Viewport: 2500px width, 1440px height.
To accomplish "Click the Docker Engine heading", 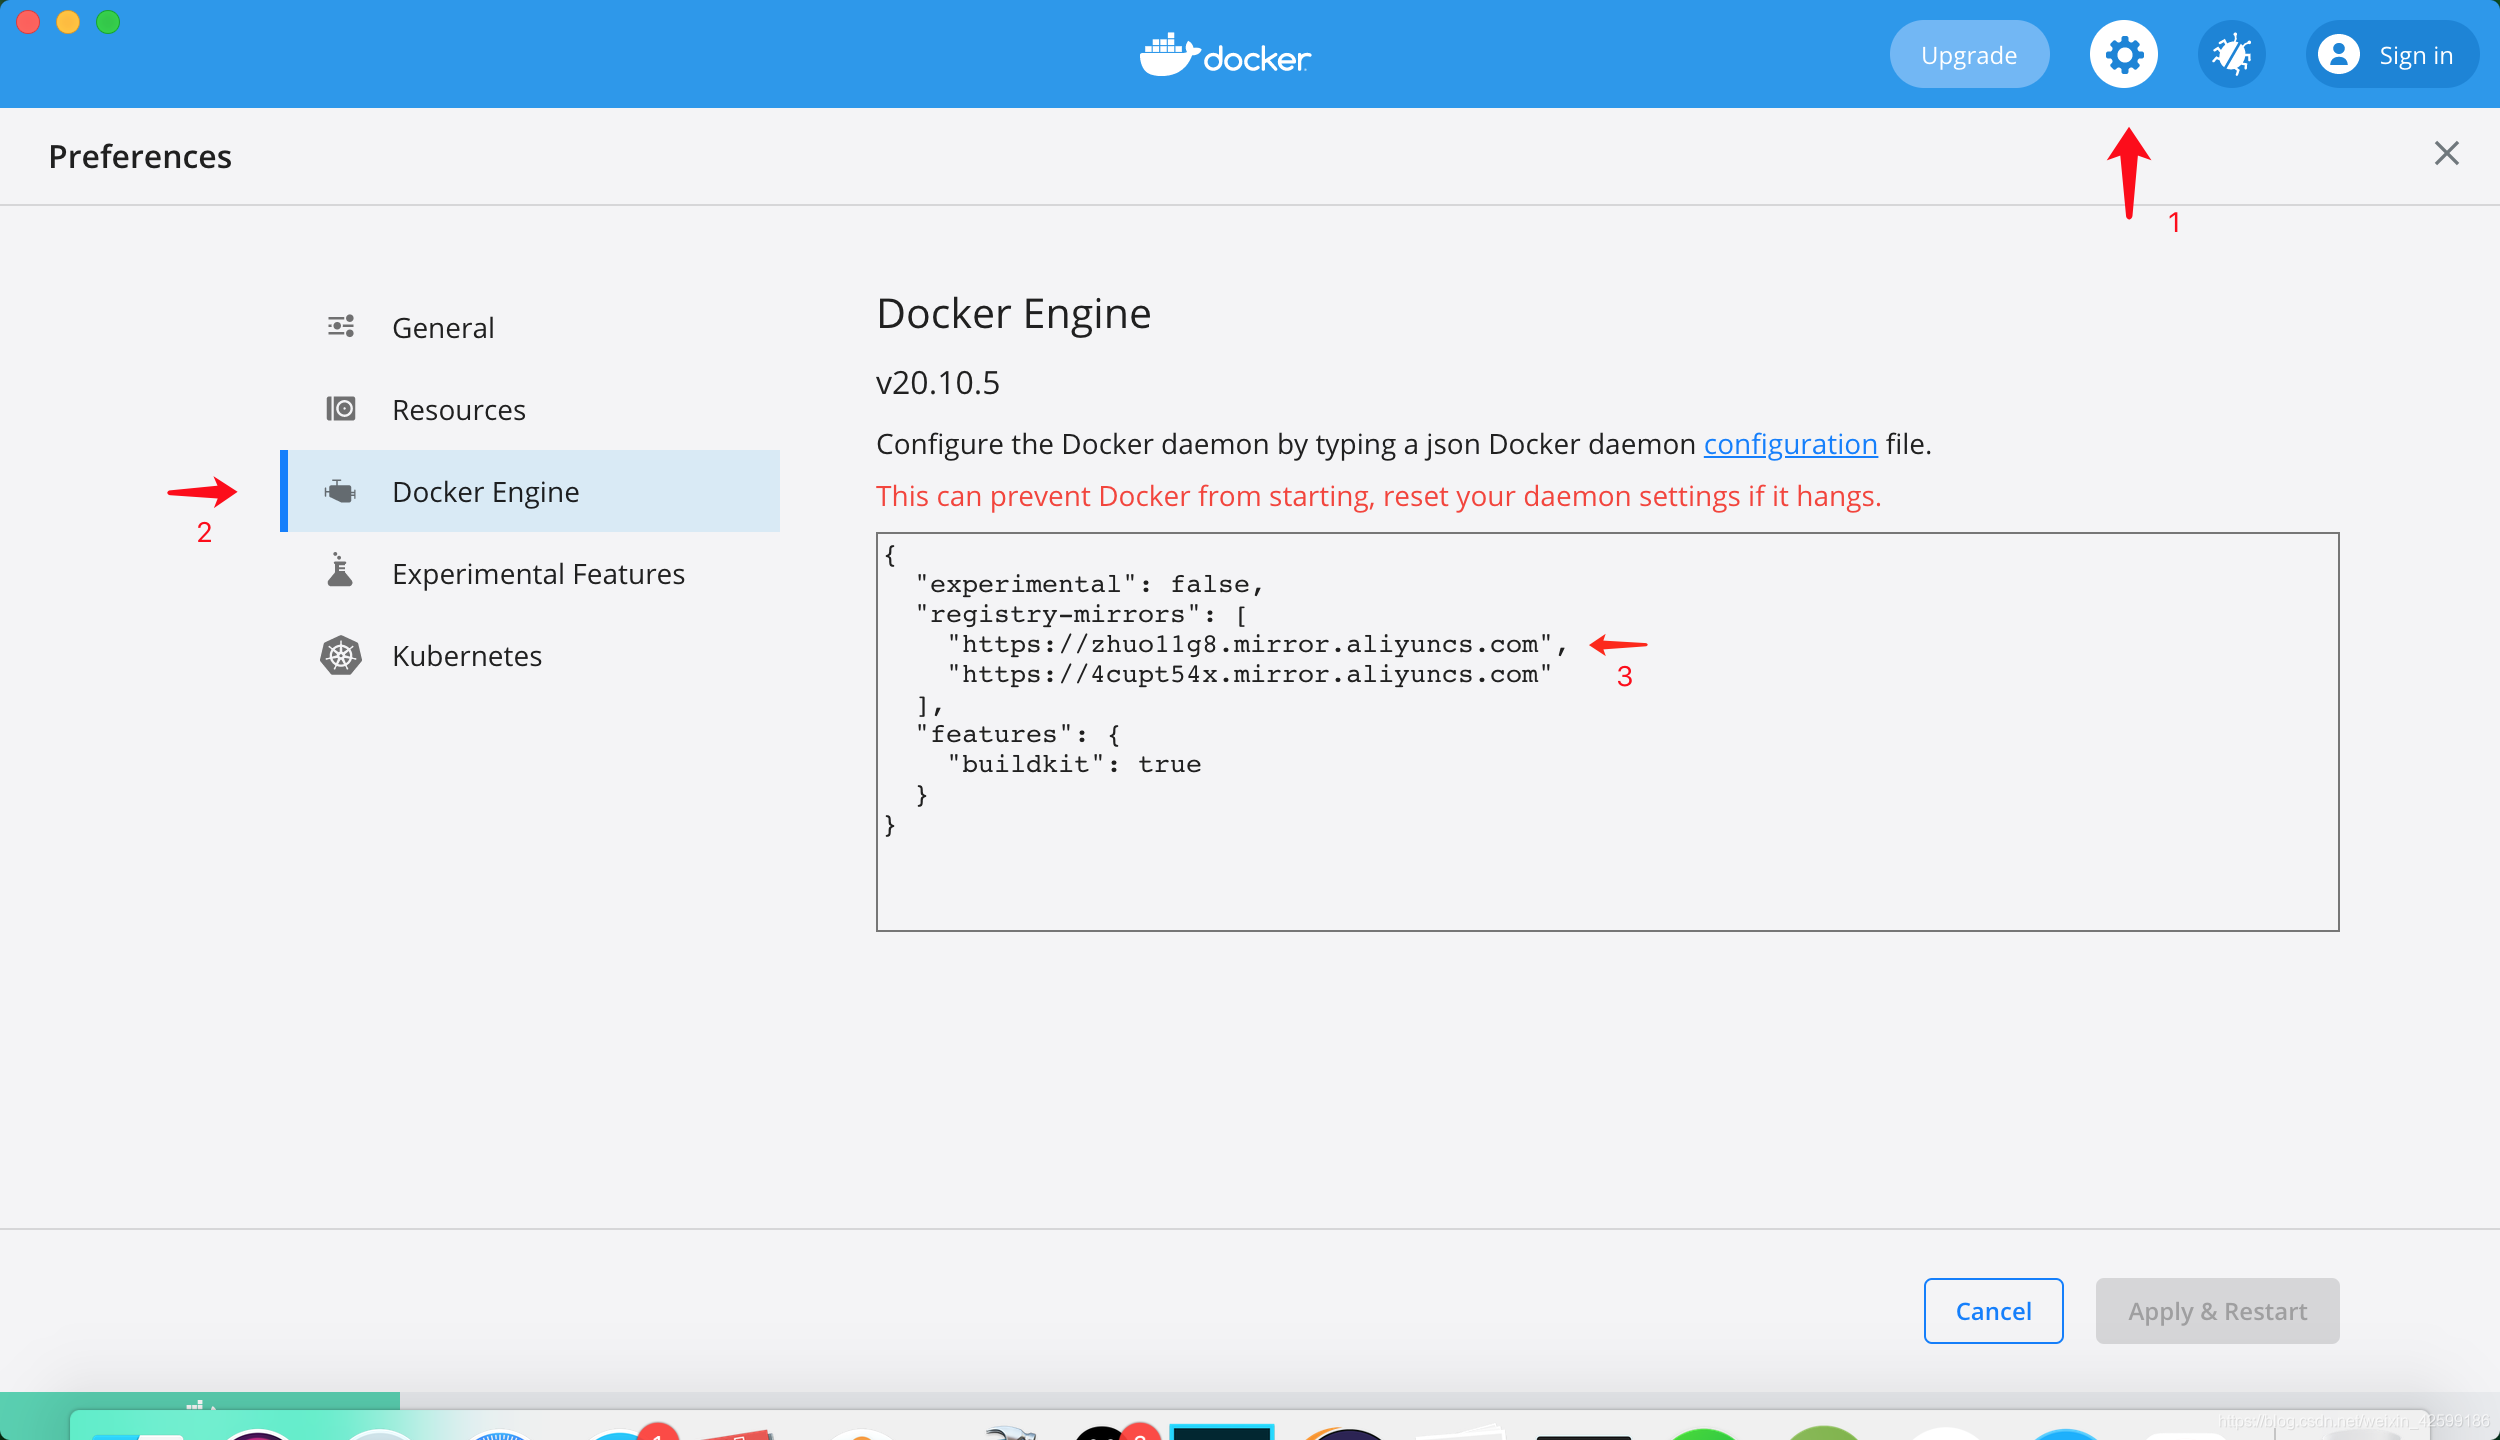I will [1013, 314].
